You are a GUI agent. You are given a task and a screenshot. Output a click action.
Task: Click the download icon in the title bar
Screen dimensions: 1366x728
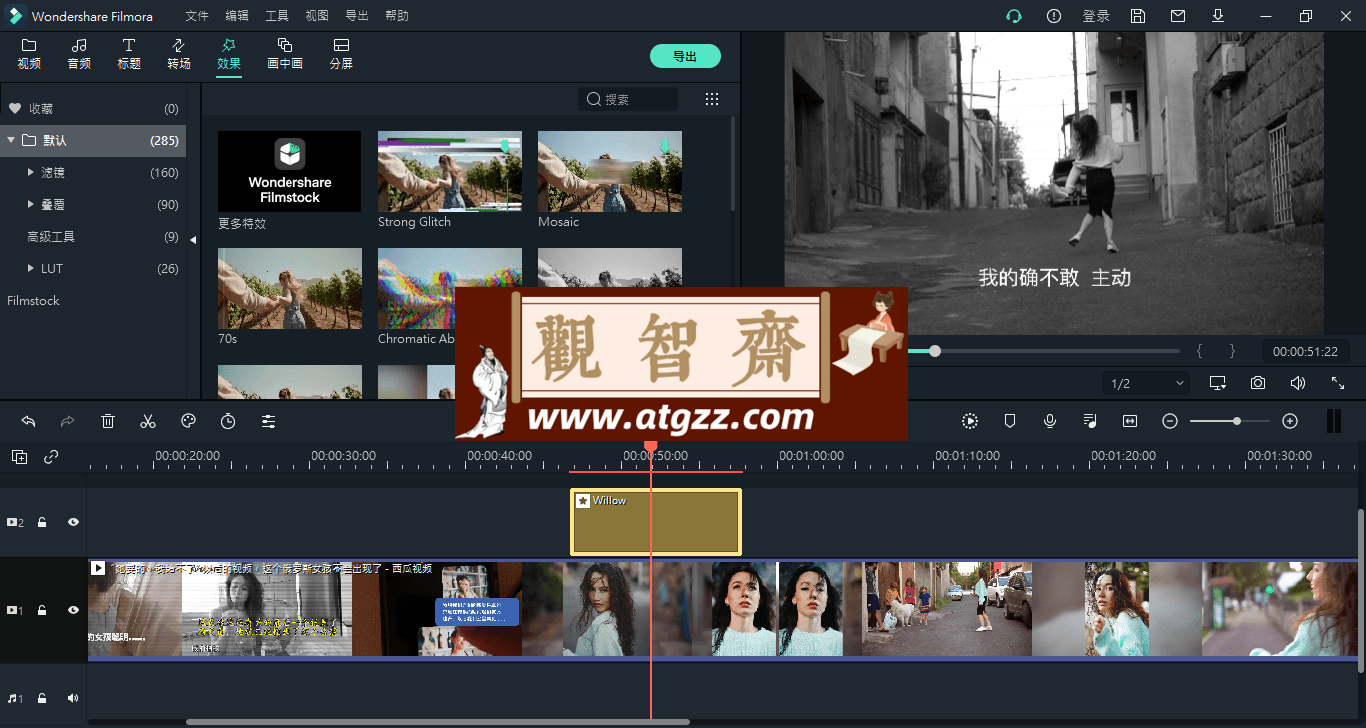click(x=1218, y=16)
